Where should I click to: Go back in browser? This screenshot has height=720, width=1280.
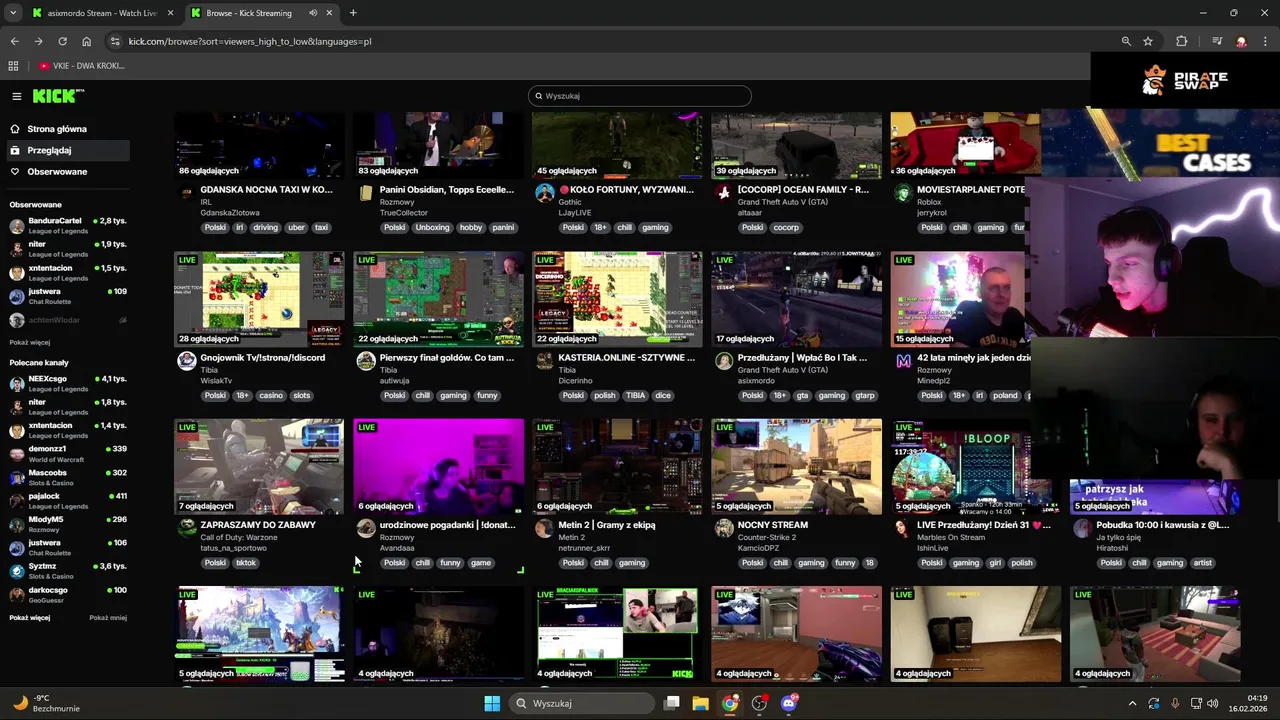tap(14, 41)
